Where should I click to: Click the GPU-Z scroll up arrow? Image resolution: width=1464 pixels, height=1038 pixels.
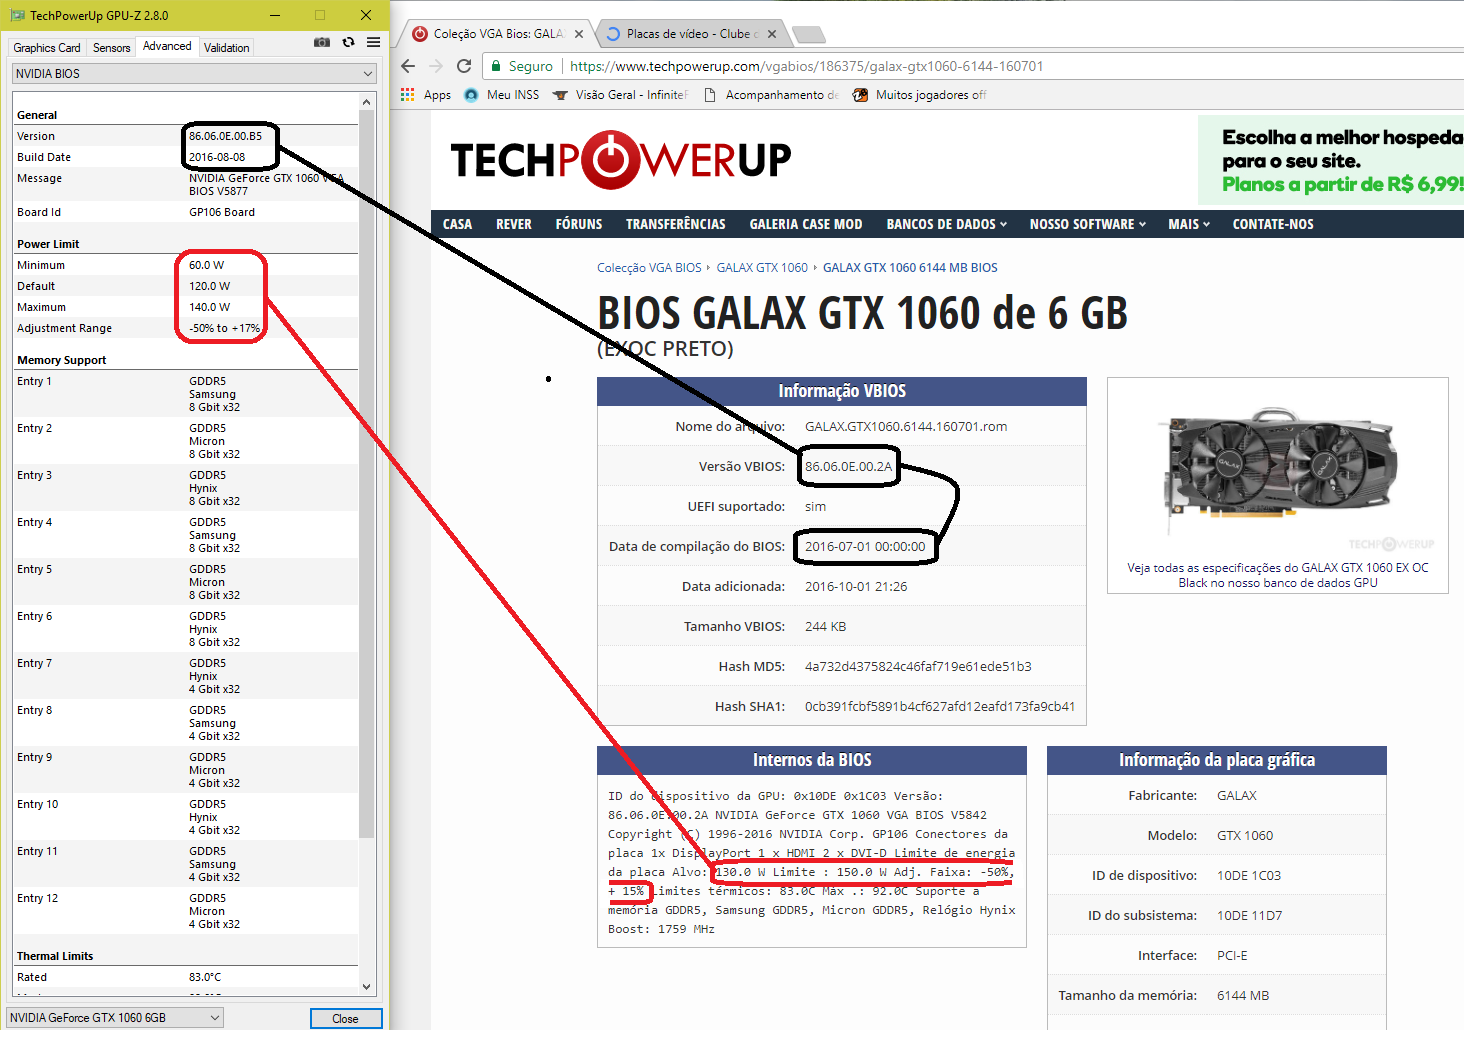coord(366,101)
